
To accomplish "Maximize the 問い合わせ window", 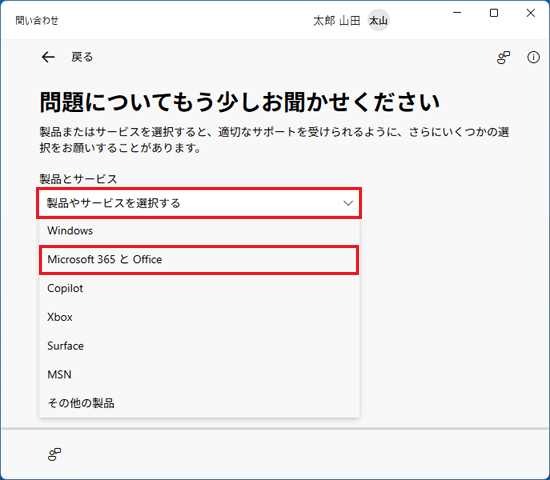I will 494,13.
